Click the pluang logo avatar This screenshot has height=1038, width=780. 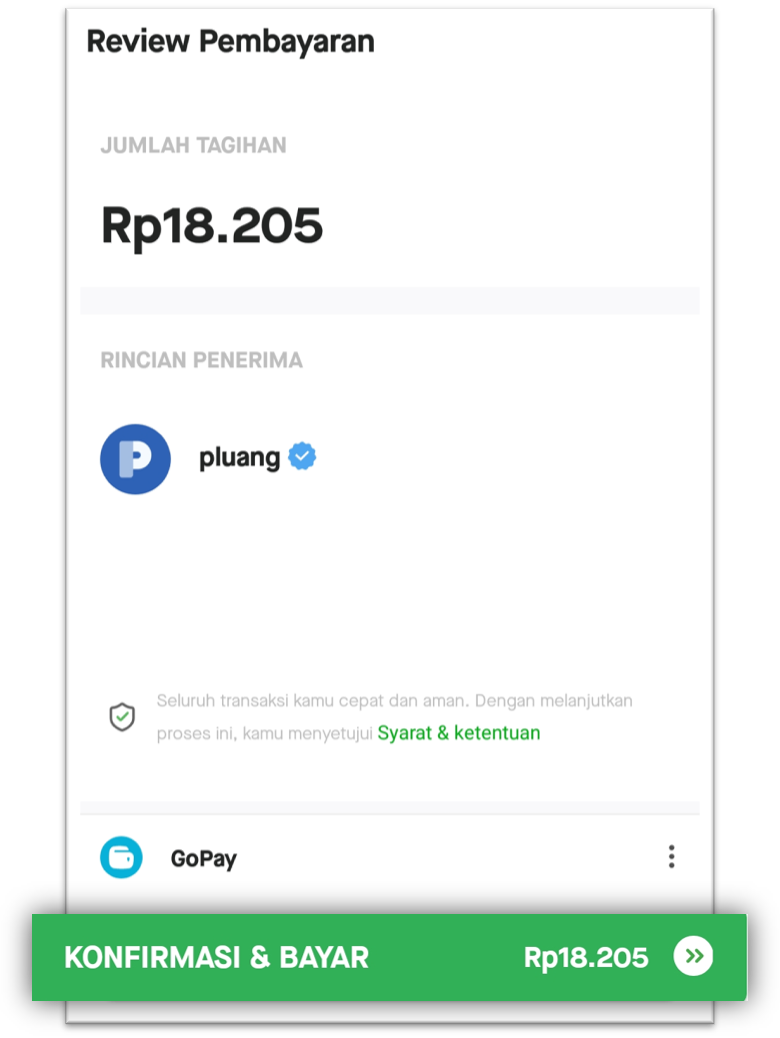click(135, 459)
